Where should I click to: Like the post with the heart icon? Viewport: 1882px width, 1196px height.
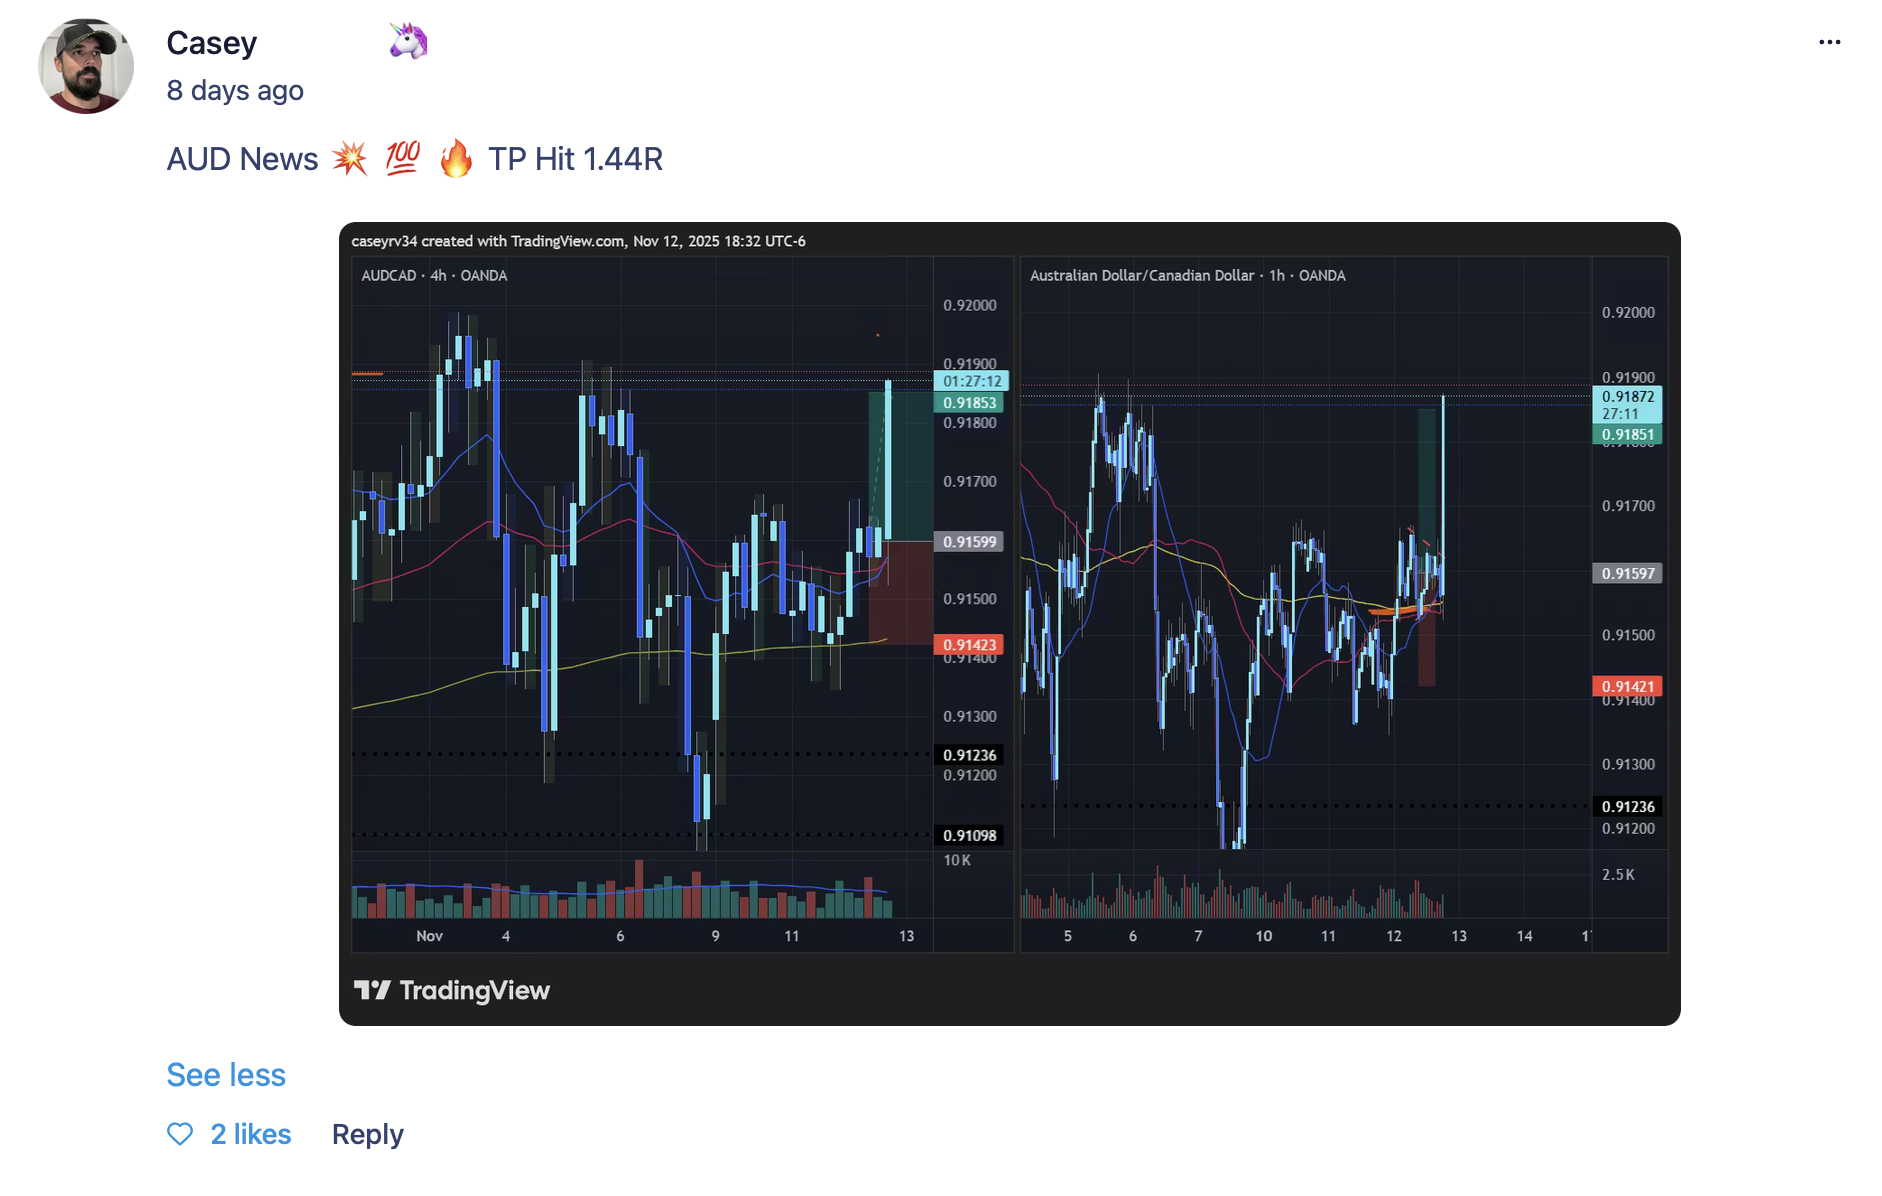pos(180,1134)
